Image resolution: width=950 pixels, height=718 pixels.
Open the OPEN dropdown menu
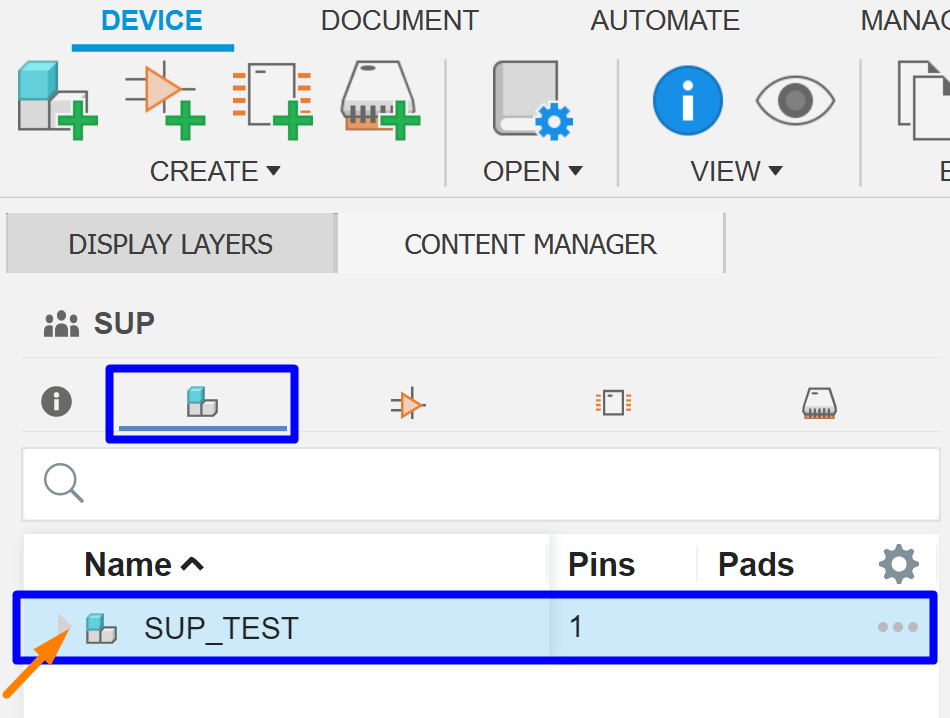[533, 171]
